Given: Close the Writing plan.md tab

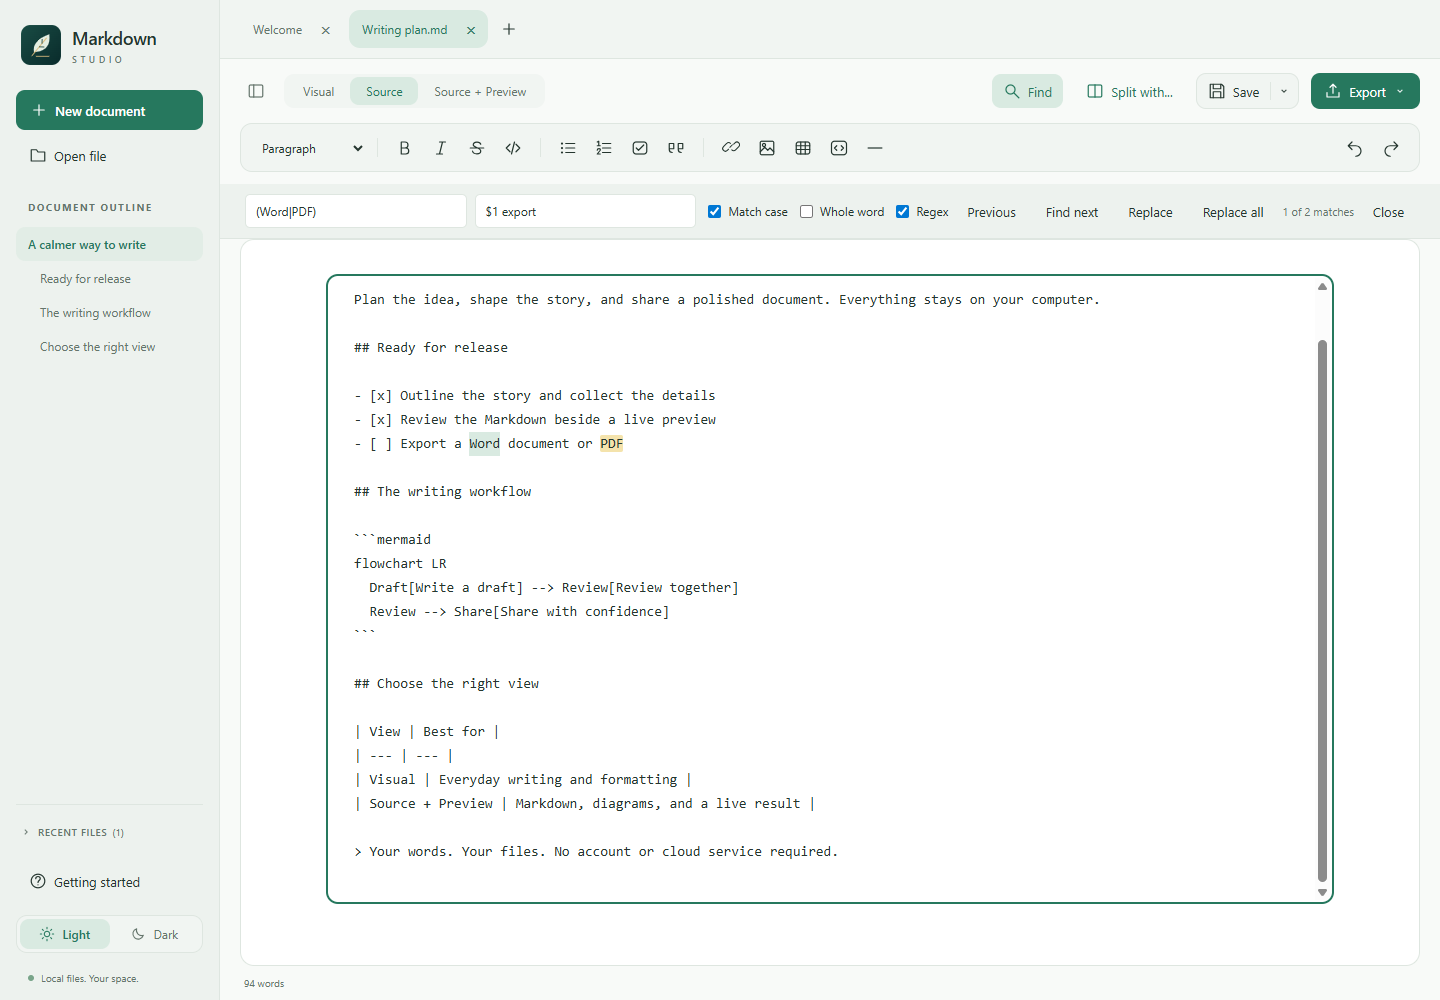Looking at the screenshot, I should click(471, 30).
